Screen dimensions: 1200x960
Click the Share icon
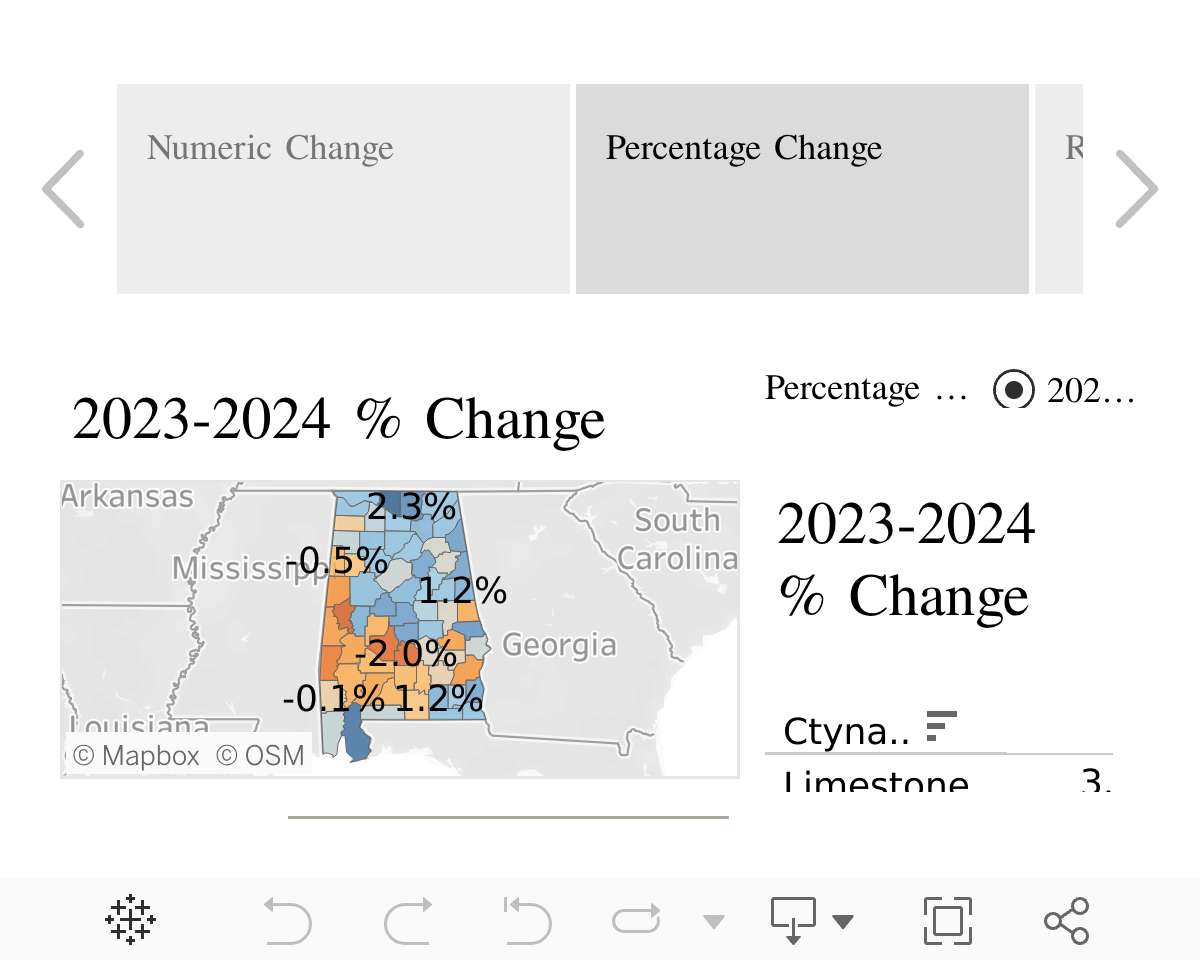(x=1066, y=920)
